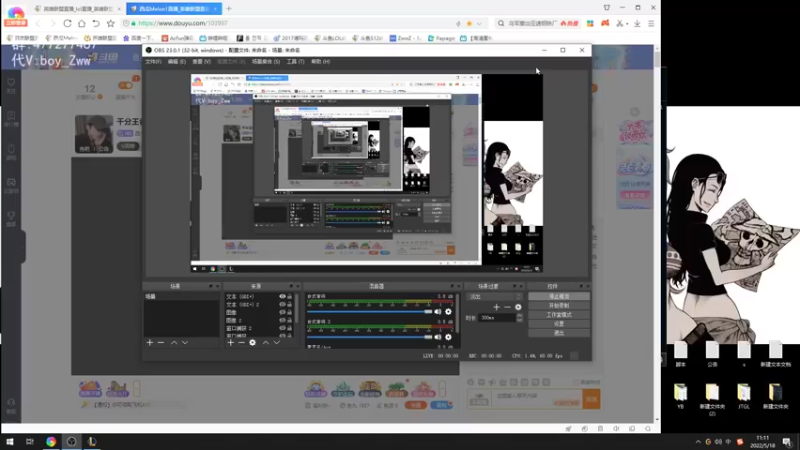Viewport: 800px width, 450px height.
Task: Remove the selected source with the minus icon
Action: coord(241,342)
